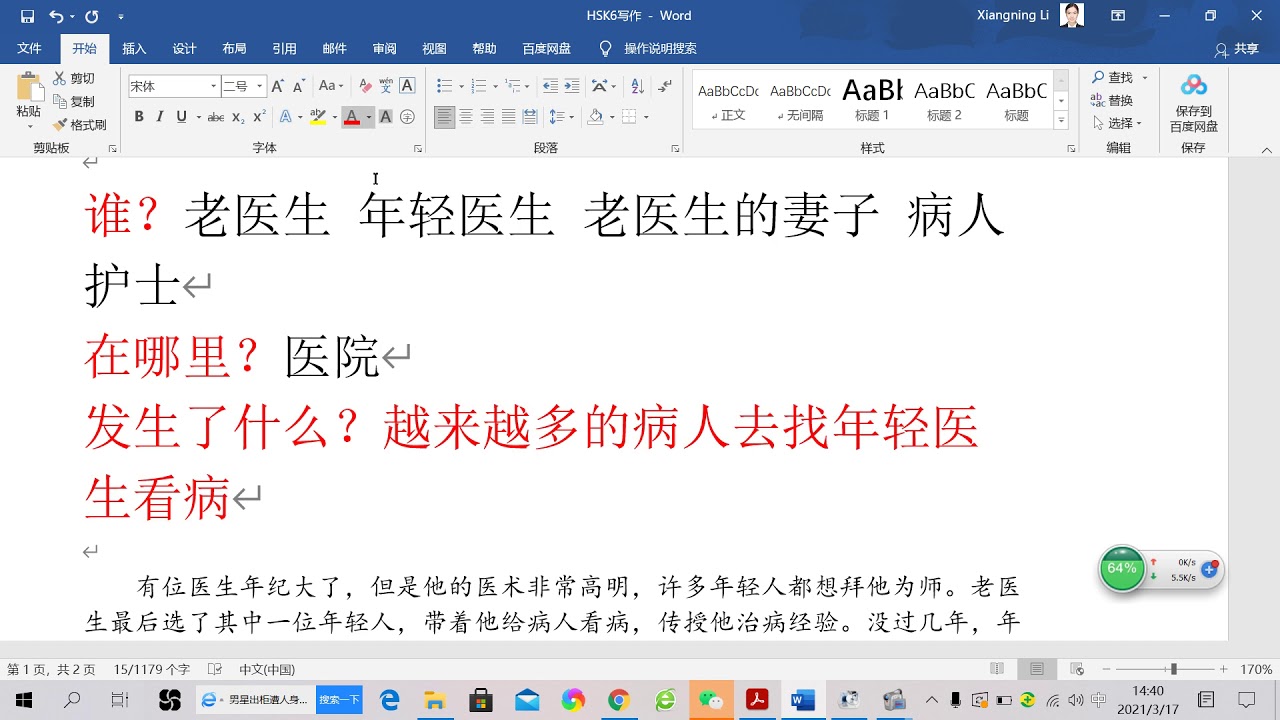Toggle italic formatting
1280x720 pixels.
(x=160, y=117)
